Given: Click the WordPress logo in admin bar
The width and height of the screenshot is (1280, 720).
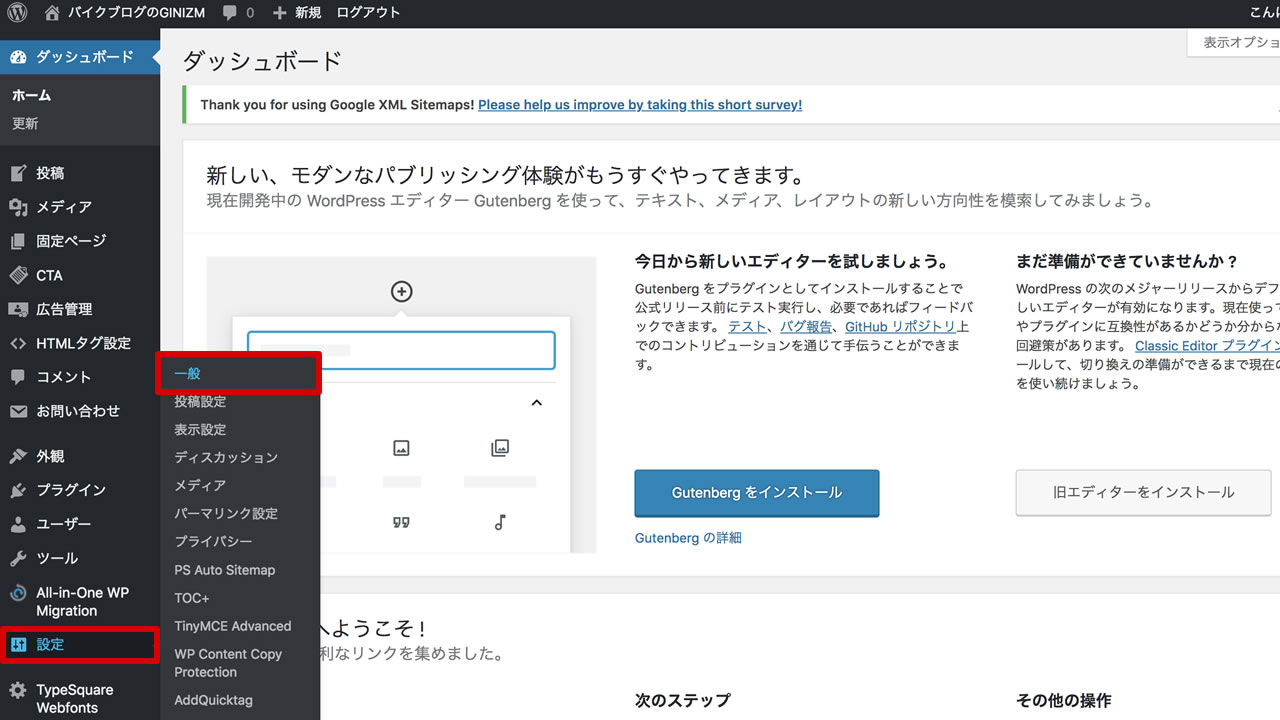Looking at the screenshot, I should point(18,13).
